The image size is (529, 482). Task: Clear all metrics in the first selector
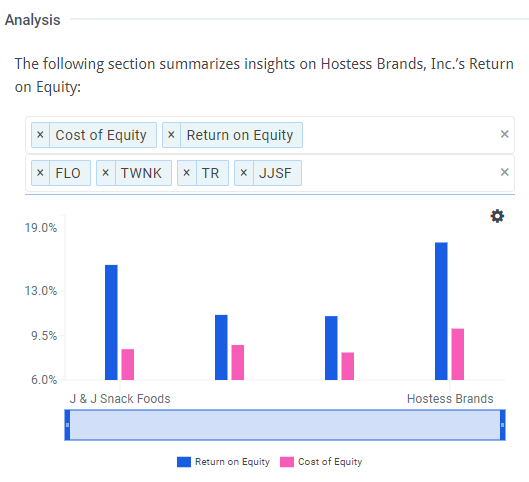504,134
